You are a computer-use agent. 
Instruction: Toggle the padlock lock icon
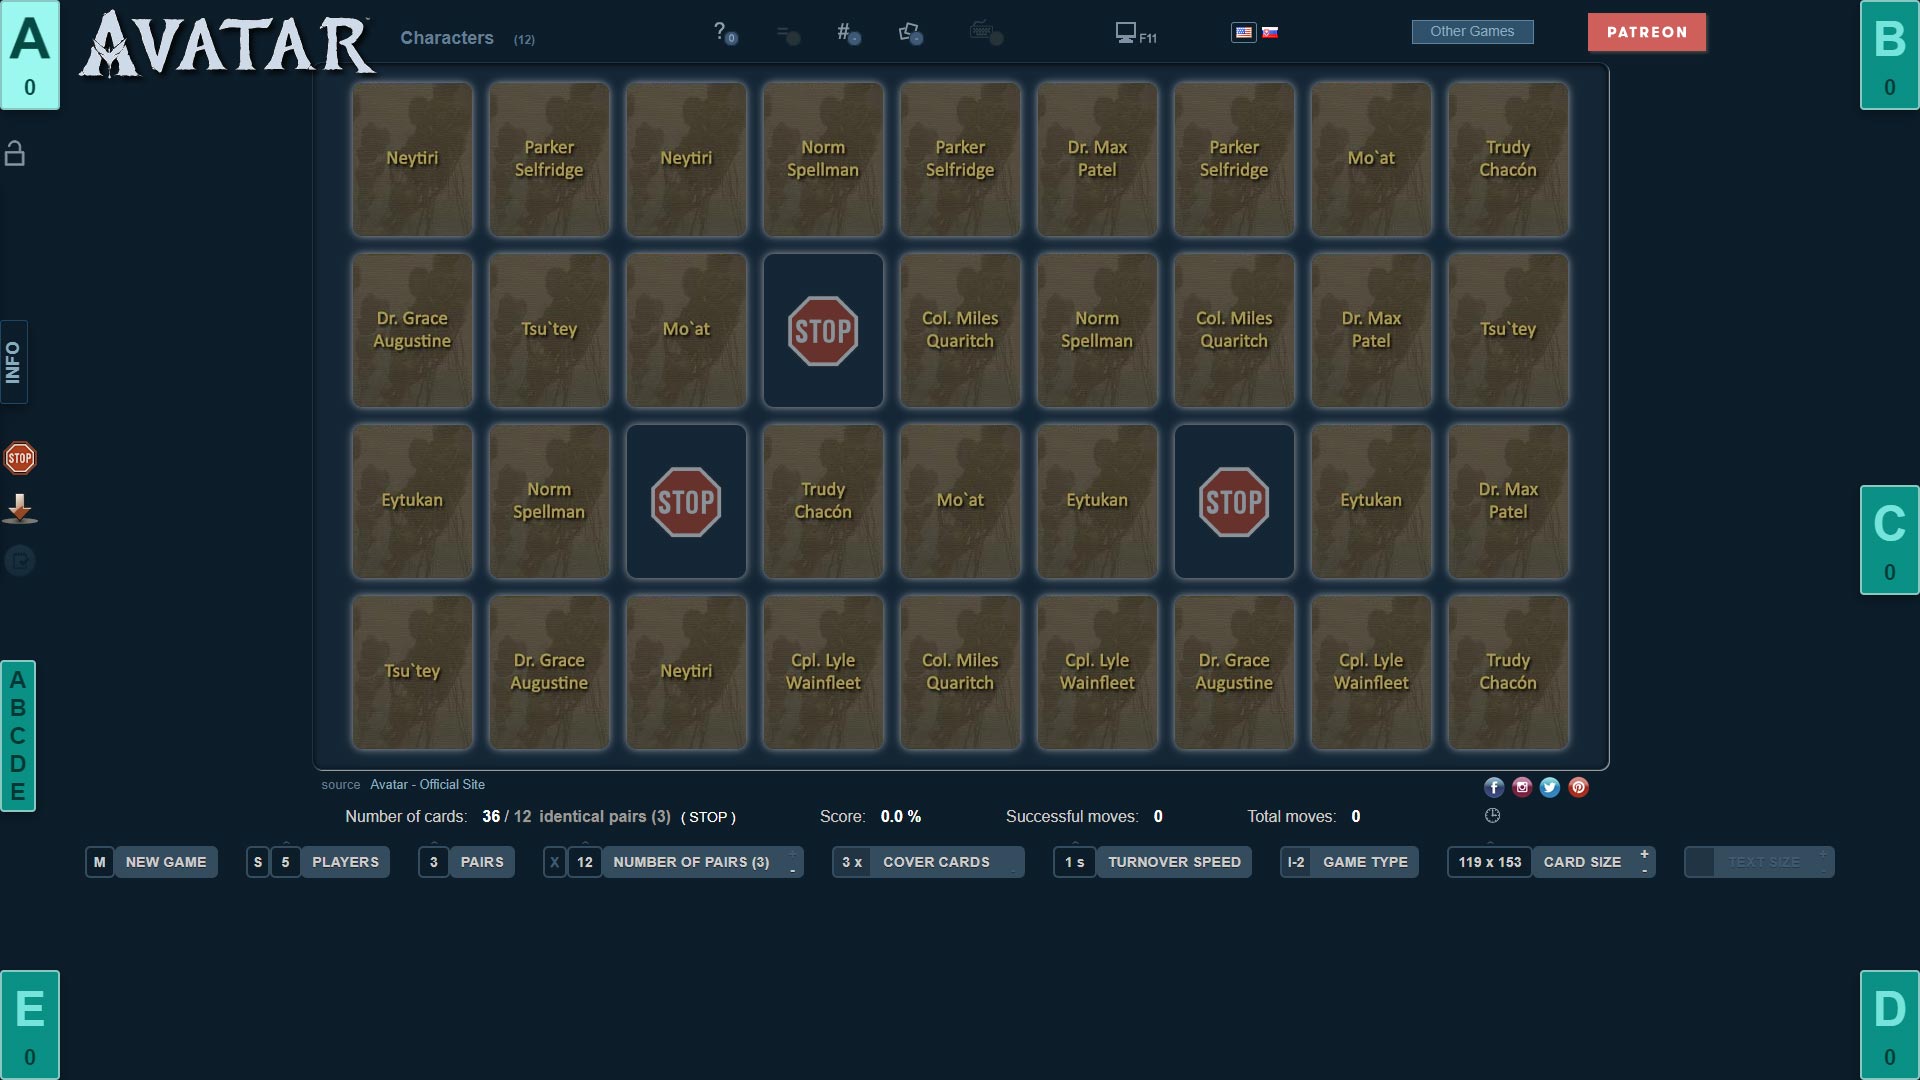[15, 154]
